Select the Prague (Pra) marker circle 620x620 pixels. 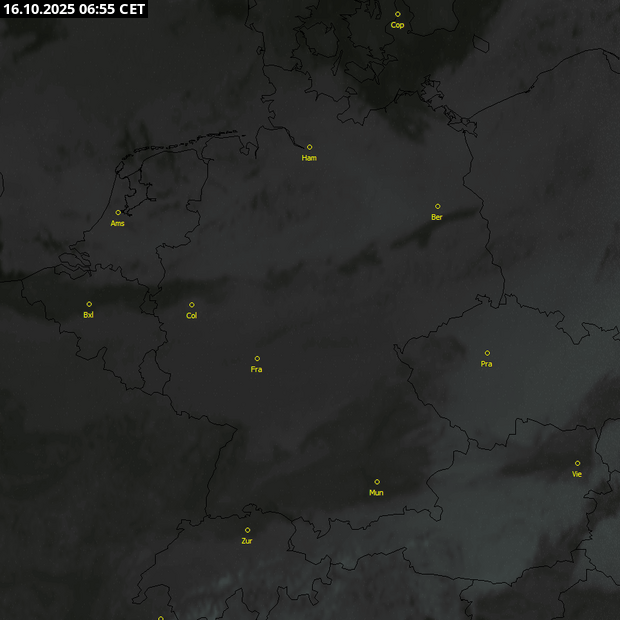[487, 353]
